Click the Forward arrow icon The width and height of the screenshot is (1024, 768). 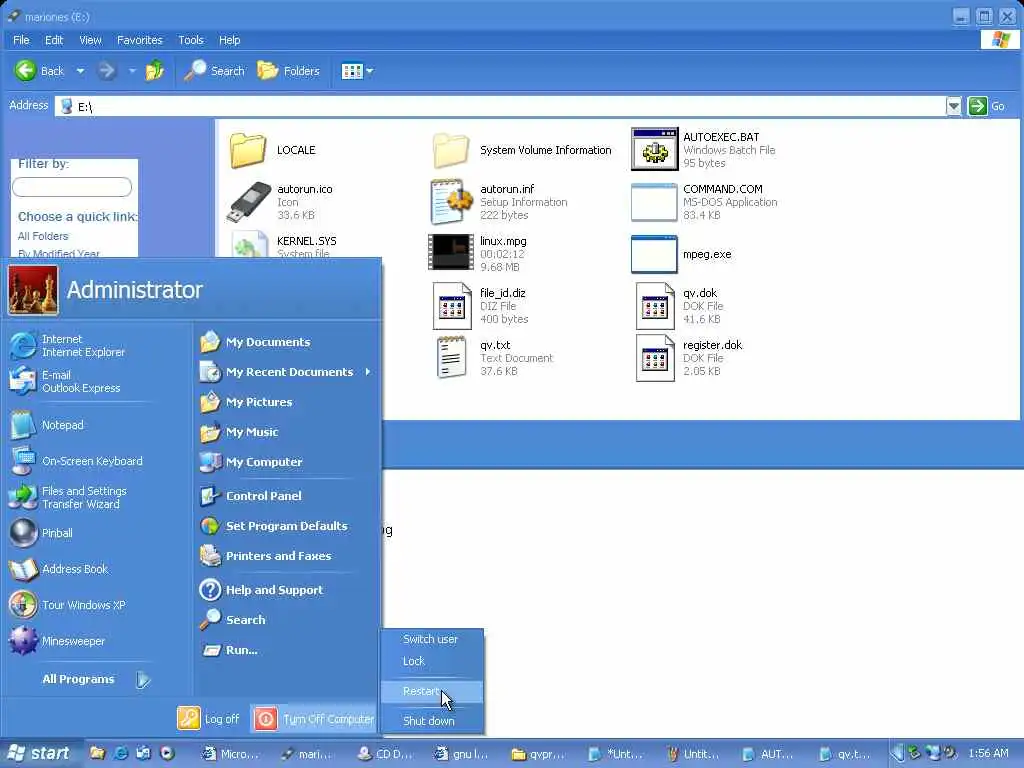(x=107, y=71)
